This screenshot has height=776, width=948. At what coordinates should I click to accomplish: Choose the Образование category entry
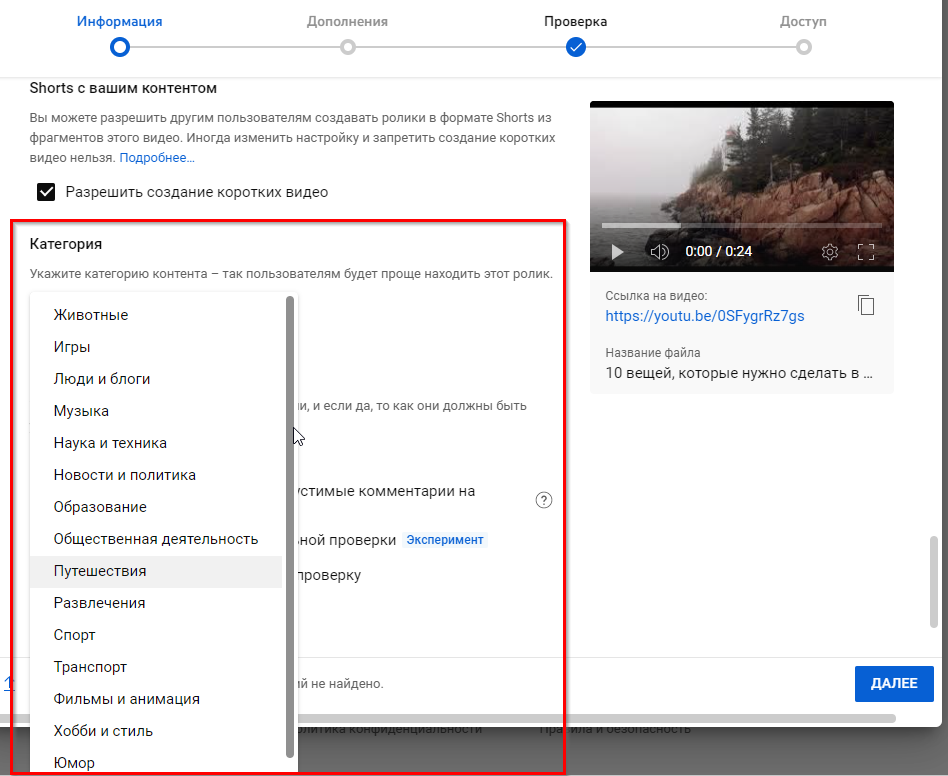[100, 507]
